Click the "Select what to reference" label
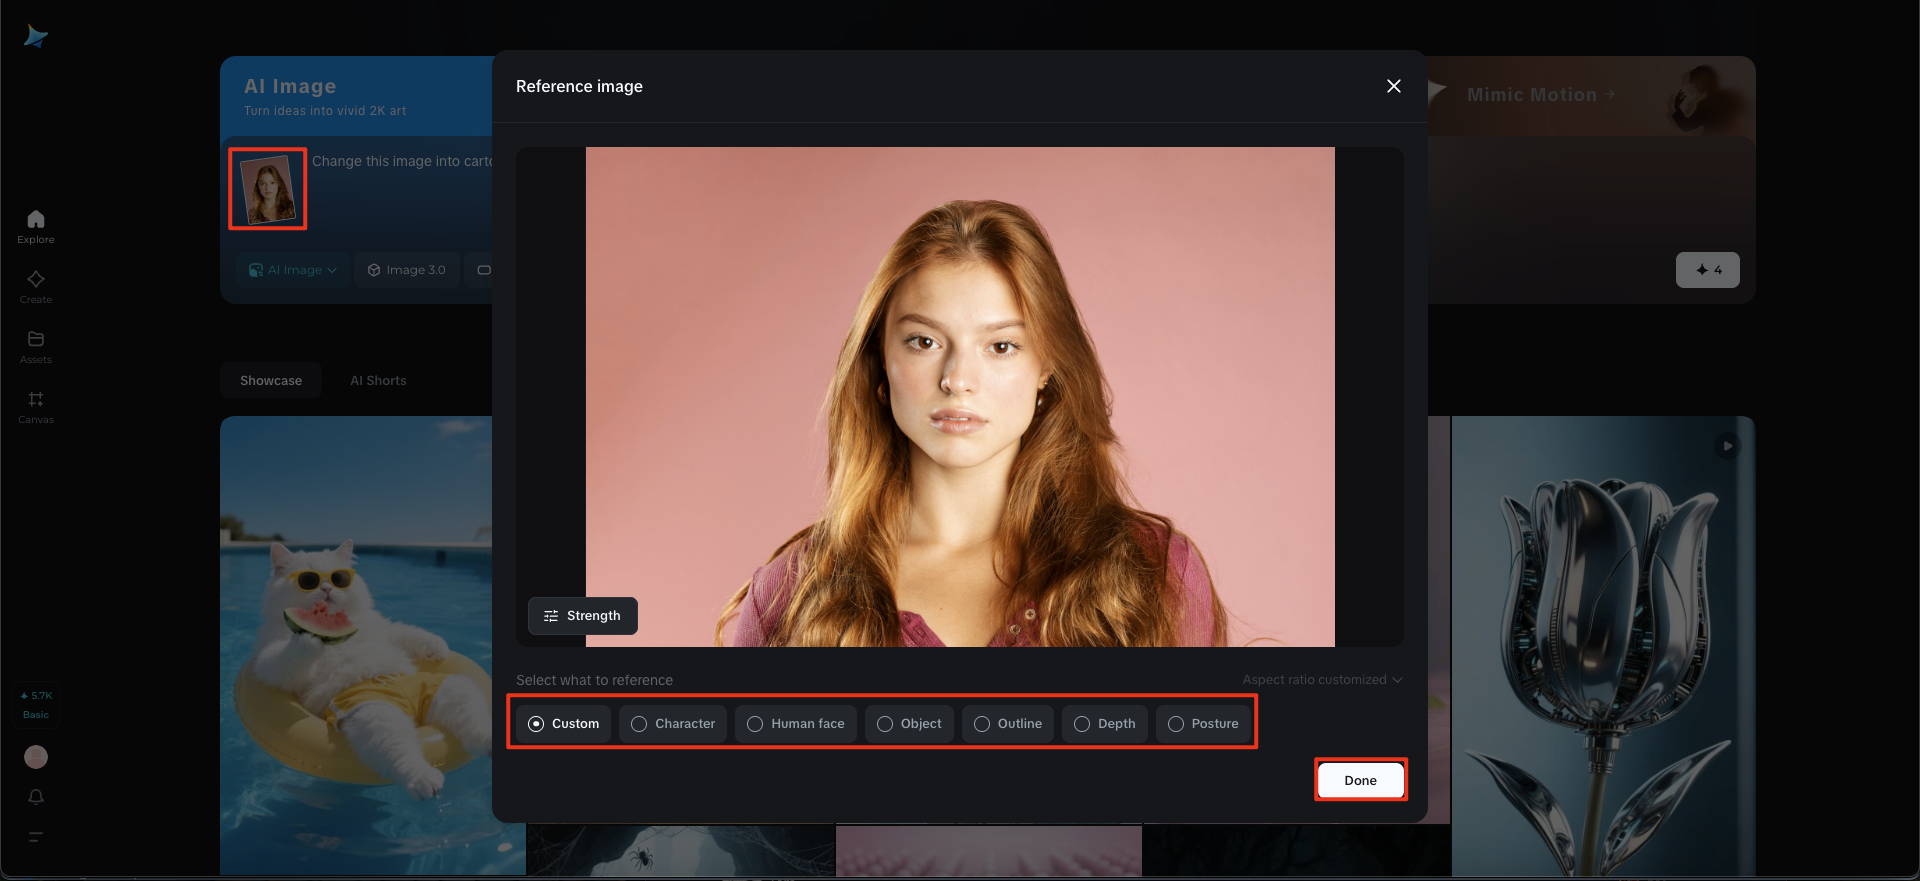Image resolution: width=1920 pixels, height=881 pixels. point(594,680)
